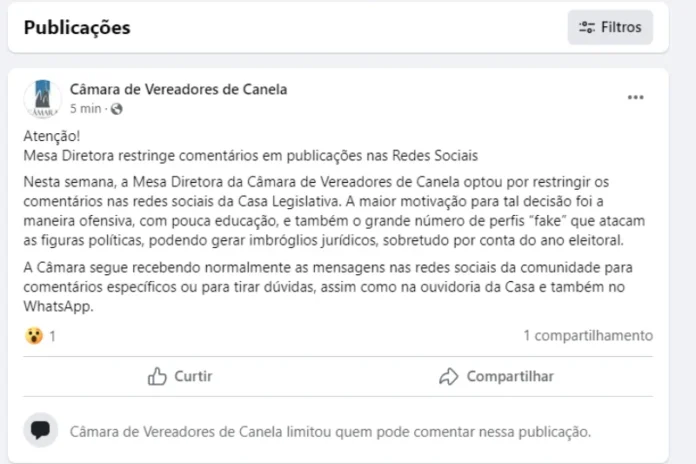
Task: Click the Publicações heading
Action: pyautogui.click(x=77, y=28)
